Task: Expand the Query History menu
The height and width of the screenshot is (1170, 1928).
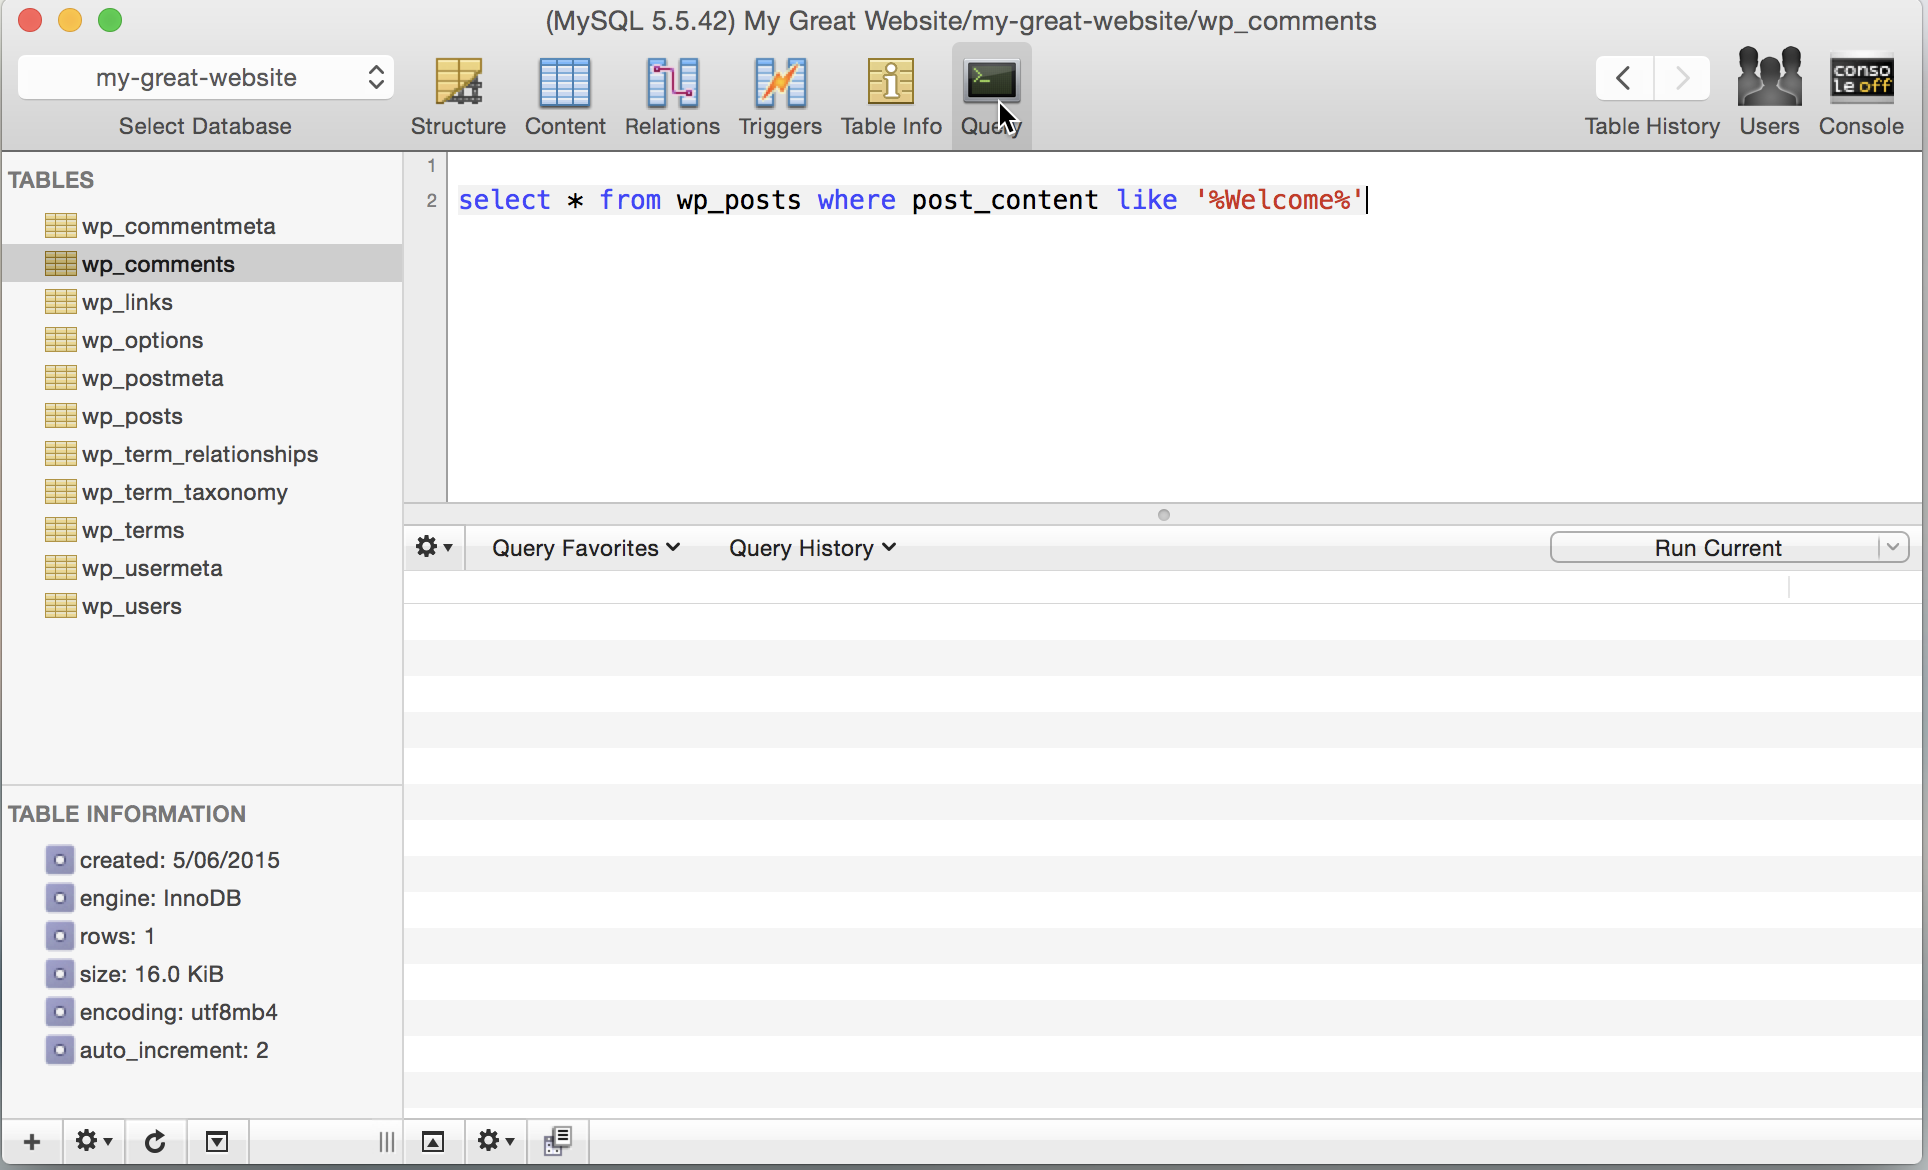Action: pos(812,548)
